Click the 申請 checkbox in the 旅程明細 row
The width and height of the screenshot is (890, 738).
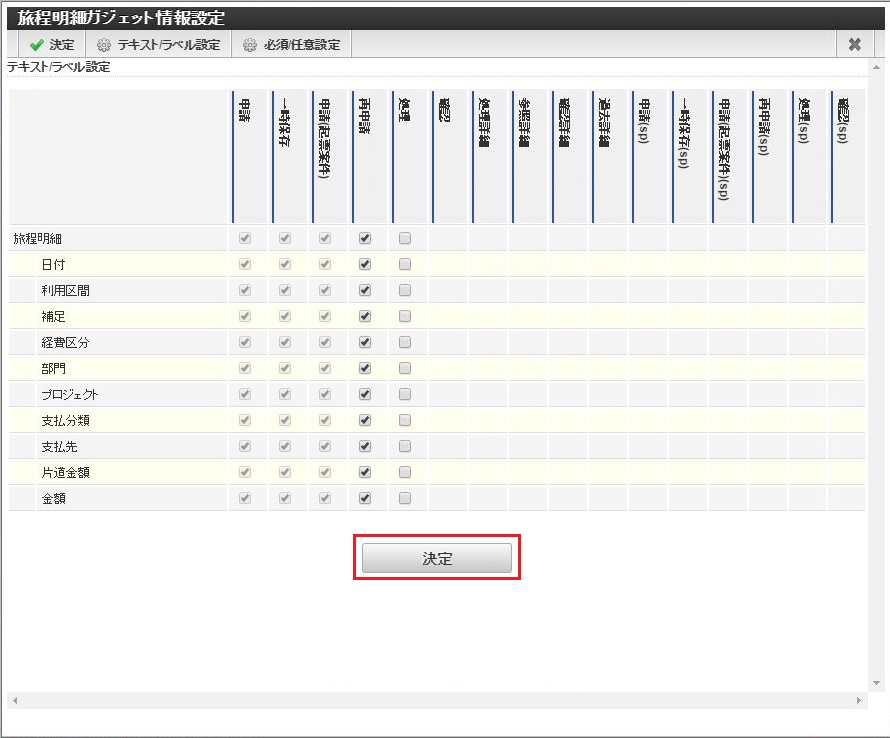click(245, 238)
